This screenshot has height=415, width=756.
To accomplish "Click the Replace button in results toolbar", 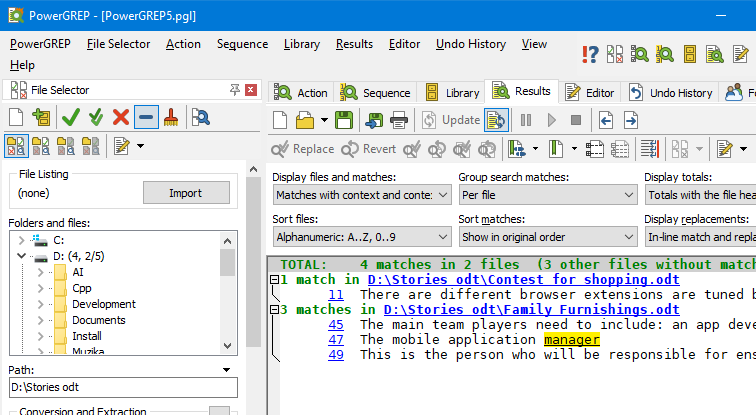I will (x=302, y=149).
